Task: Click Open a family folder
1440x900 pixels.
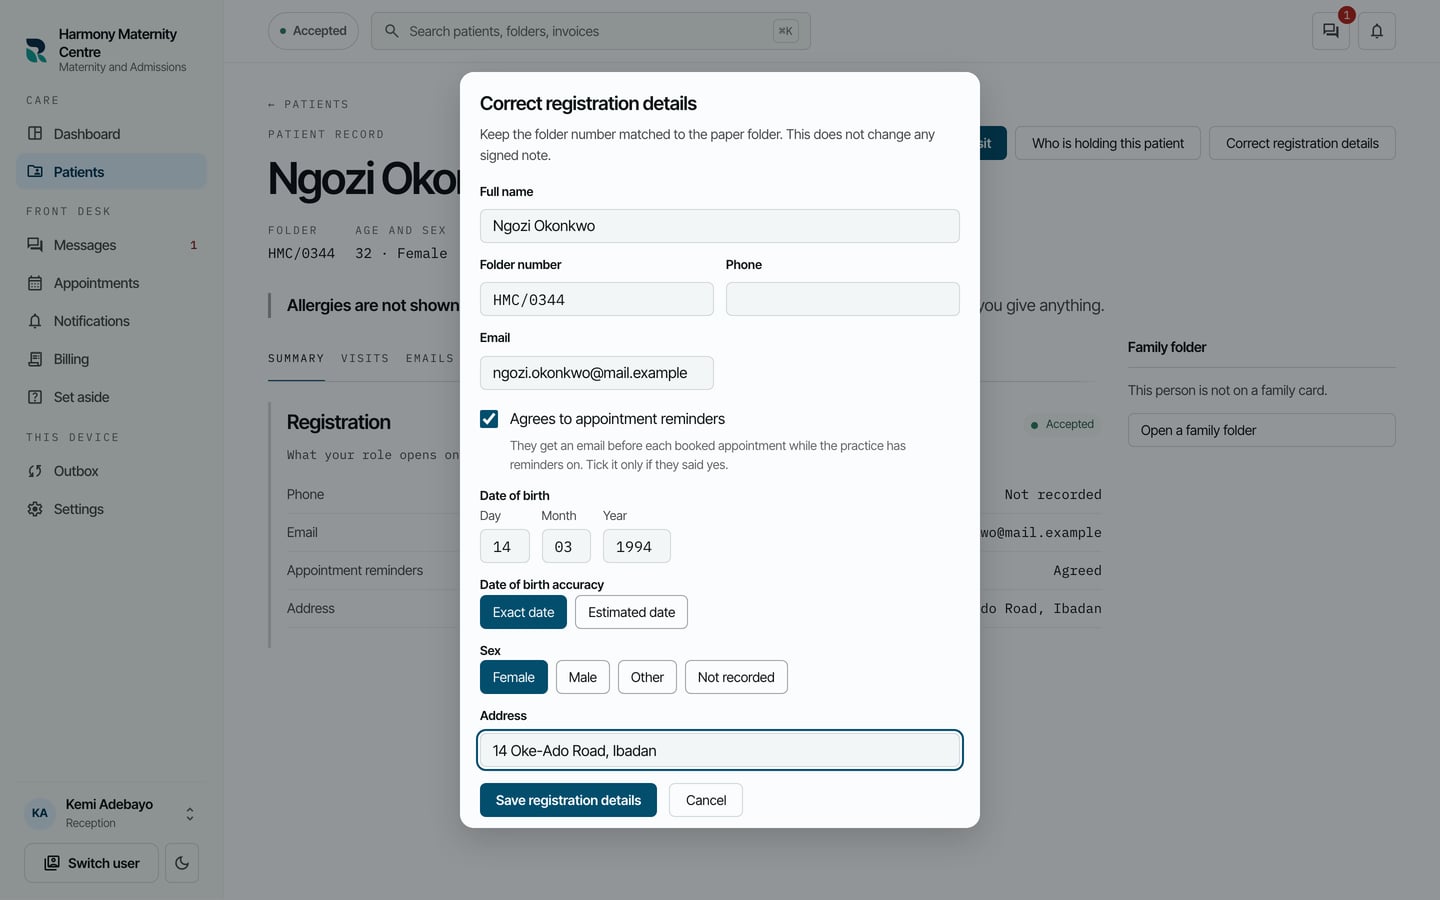Action: tap(1262, 430)
